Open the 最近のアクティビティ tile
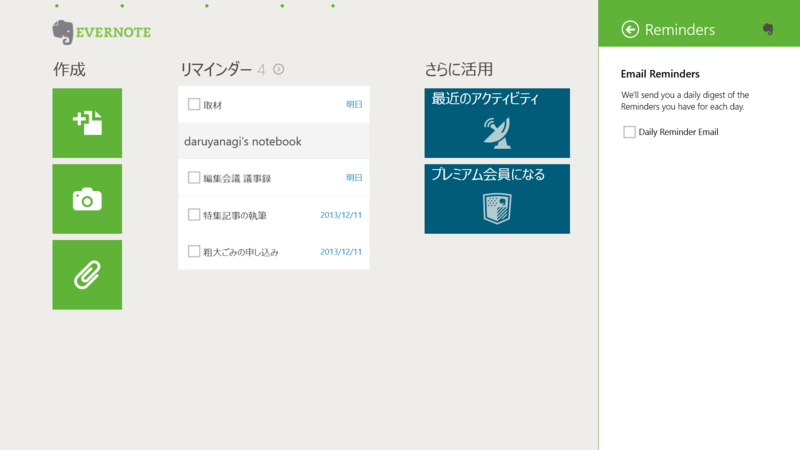Screen dimensions: 800x450 [x=497, y=123]
